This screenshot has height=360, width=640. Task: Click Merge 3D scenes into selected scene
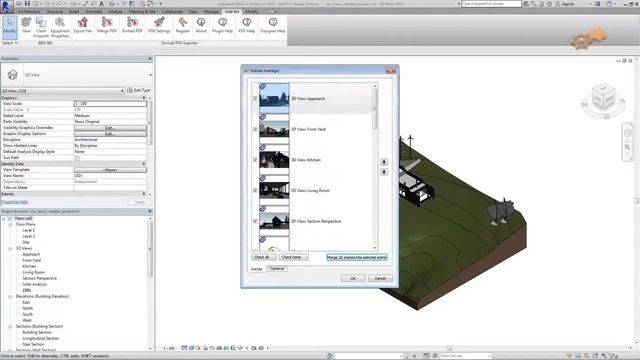point(357,257)
